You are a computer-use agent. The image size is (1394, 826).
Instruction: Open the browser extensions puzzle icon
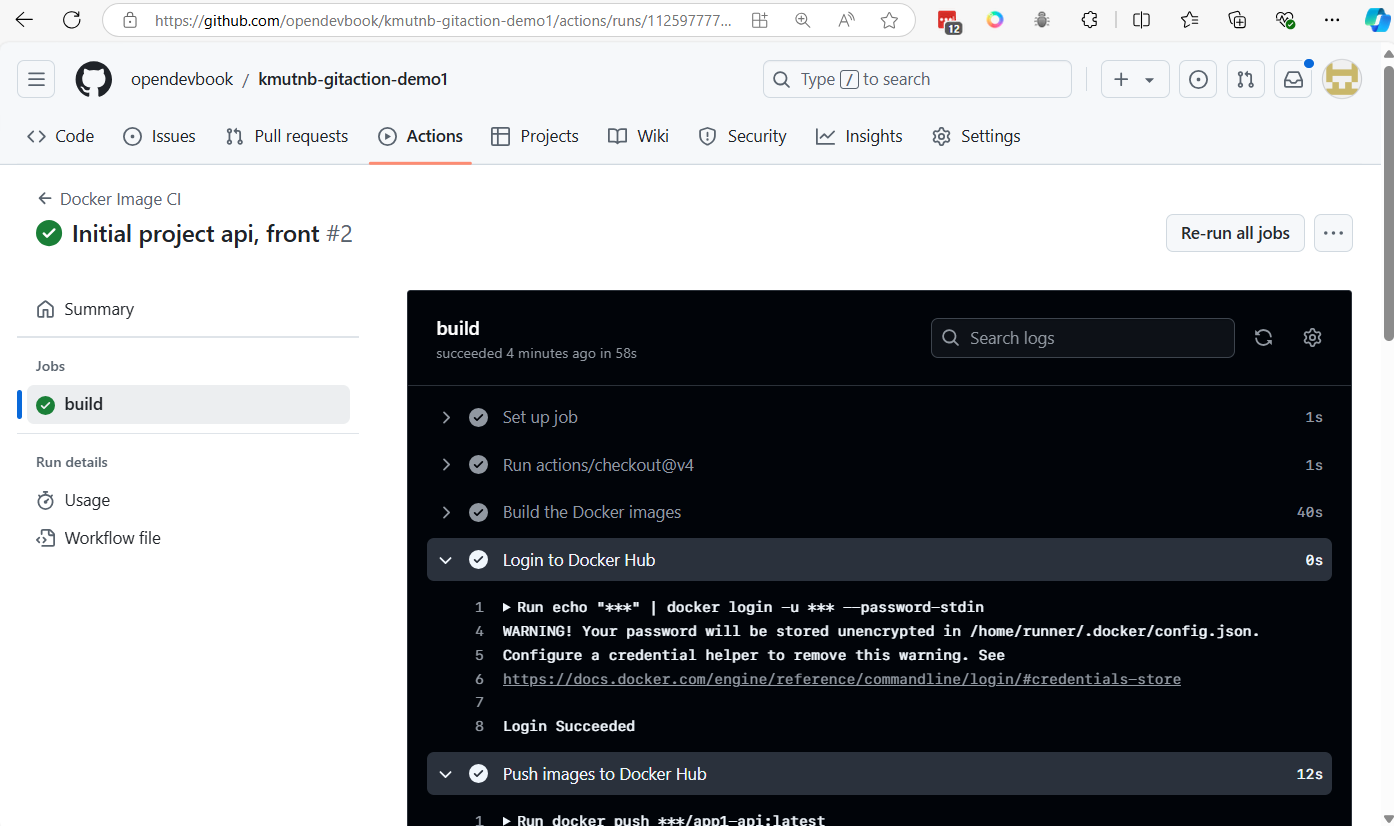1090,20
